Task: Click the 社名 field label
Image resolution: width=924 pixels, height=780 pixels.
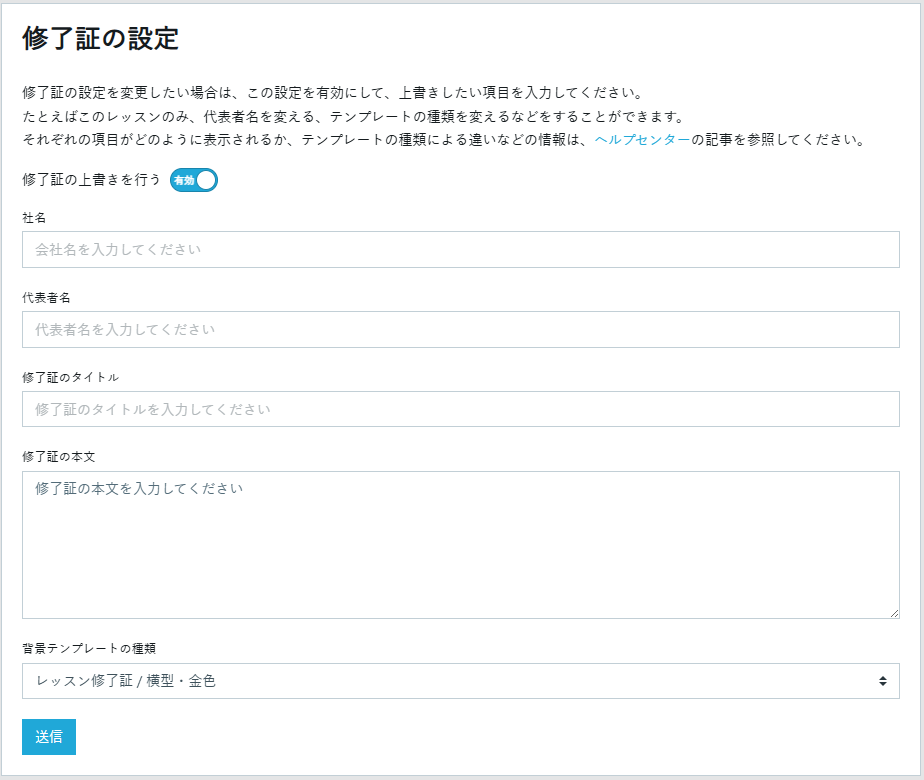Action: (x=34, y=218)
